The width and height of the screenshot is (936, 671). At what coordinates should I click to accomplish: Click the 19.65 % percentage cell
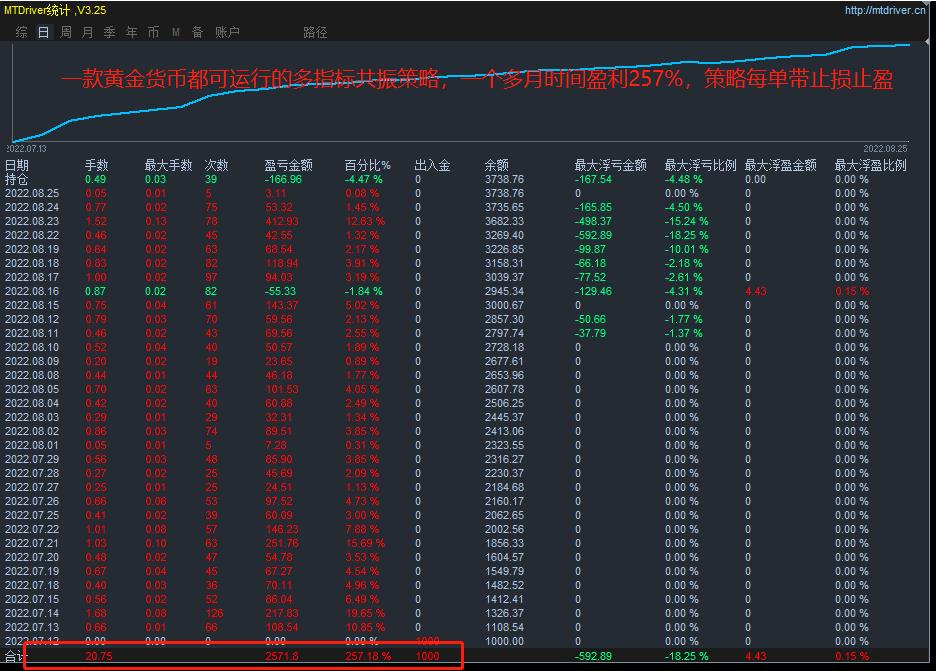(x=365, y=613)
